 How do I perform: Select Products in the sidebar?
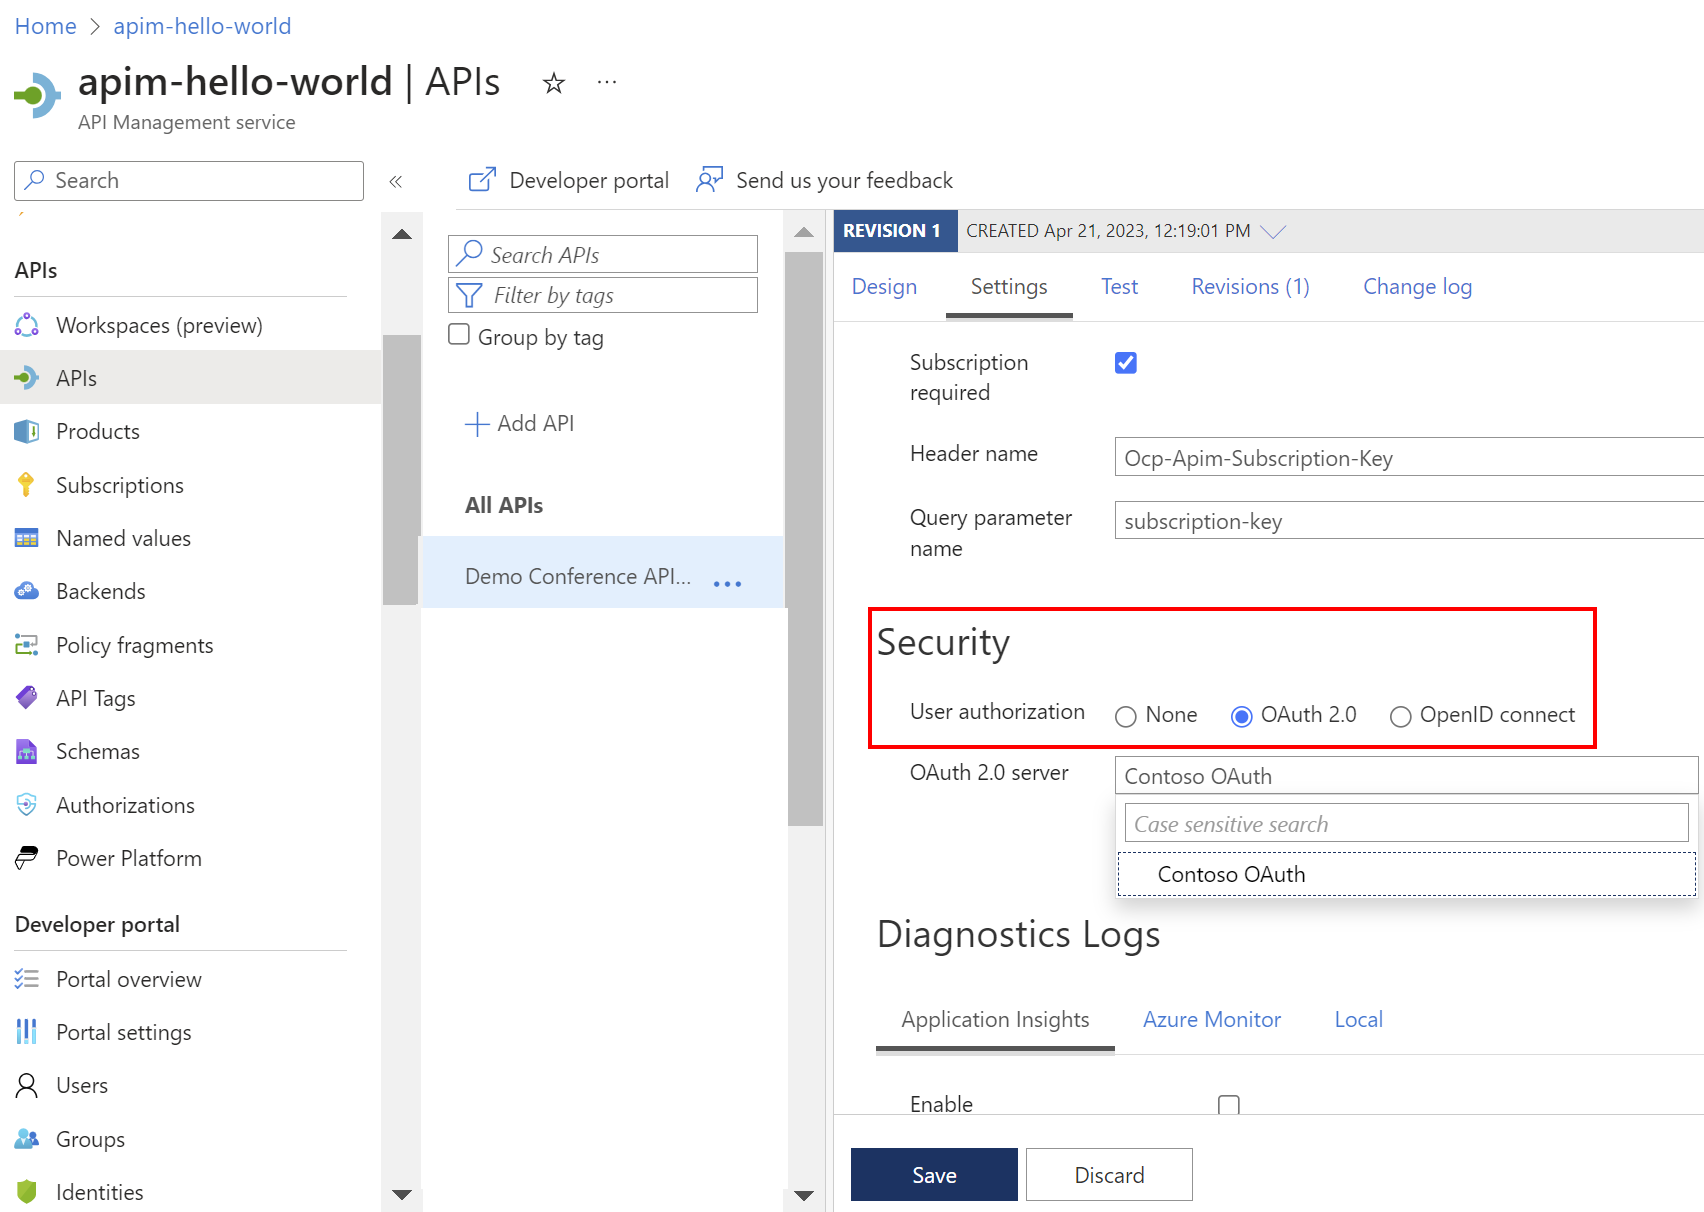97,431
